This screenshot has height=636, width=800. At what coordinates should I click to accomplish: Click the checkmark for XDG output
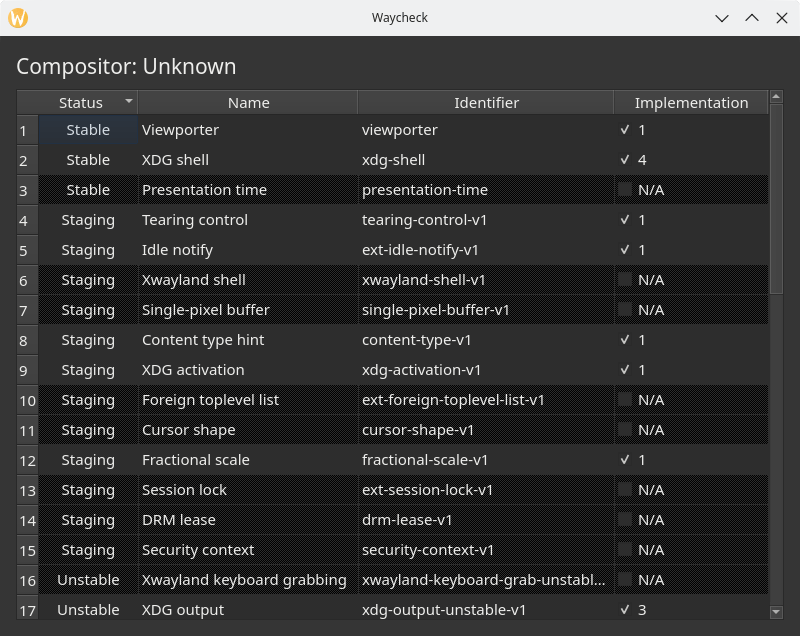625,610
